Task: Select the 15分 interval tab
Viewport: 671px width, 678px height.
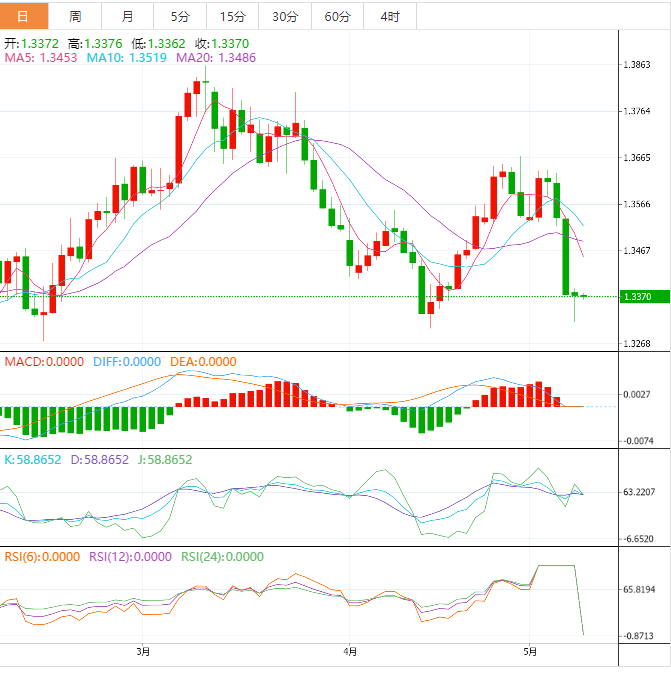Action: [x=232, y=16]
